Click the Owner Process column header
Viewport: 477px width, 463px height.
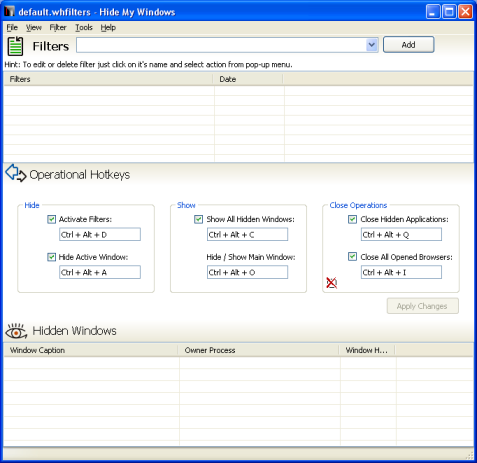point(259,350)
